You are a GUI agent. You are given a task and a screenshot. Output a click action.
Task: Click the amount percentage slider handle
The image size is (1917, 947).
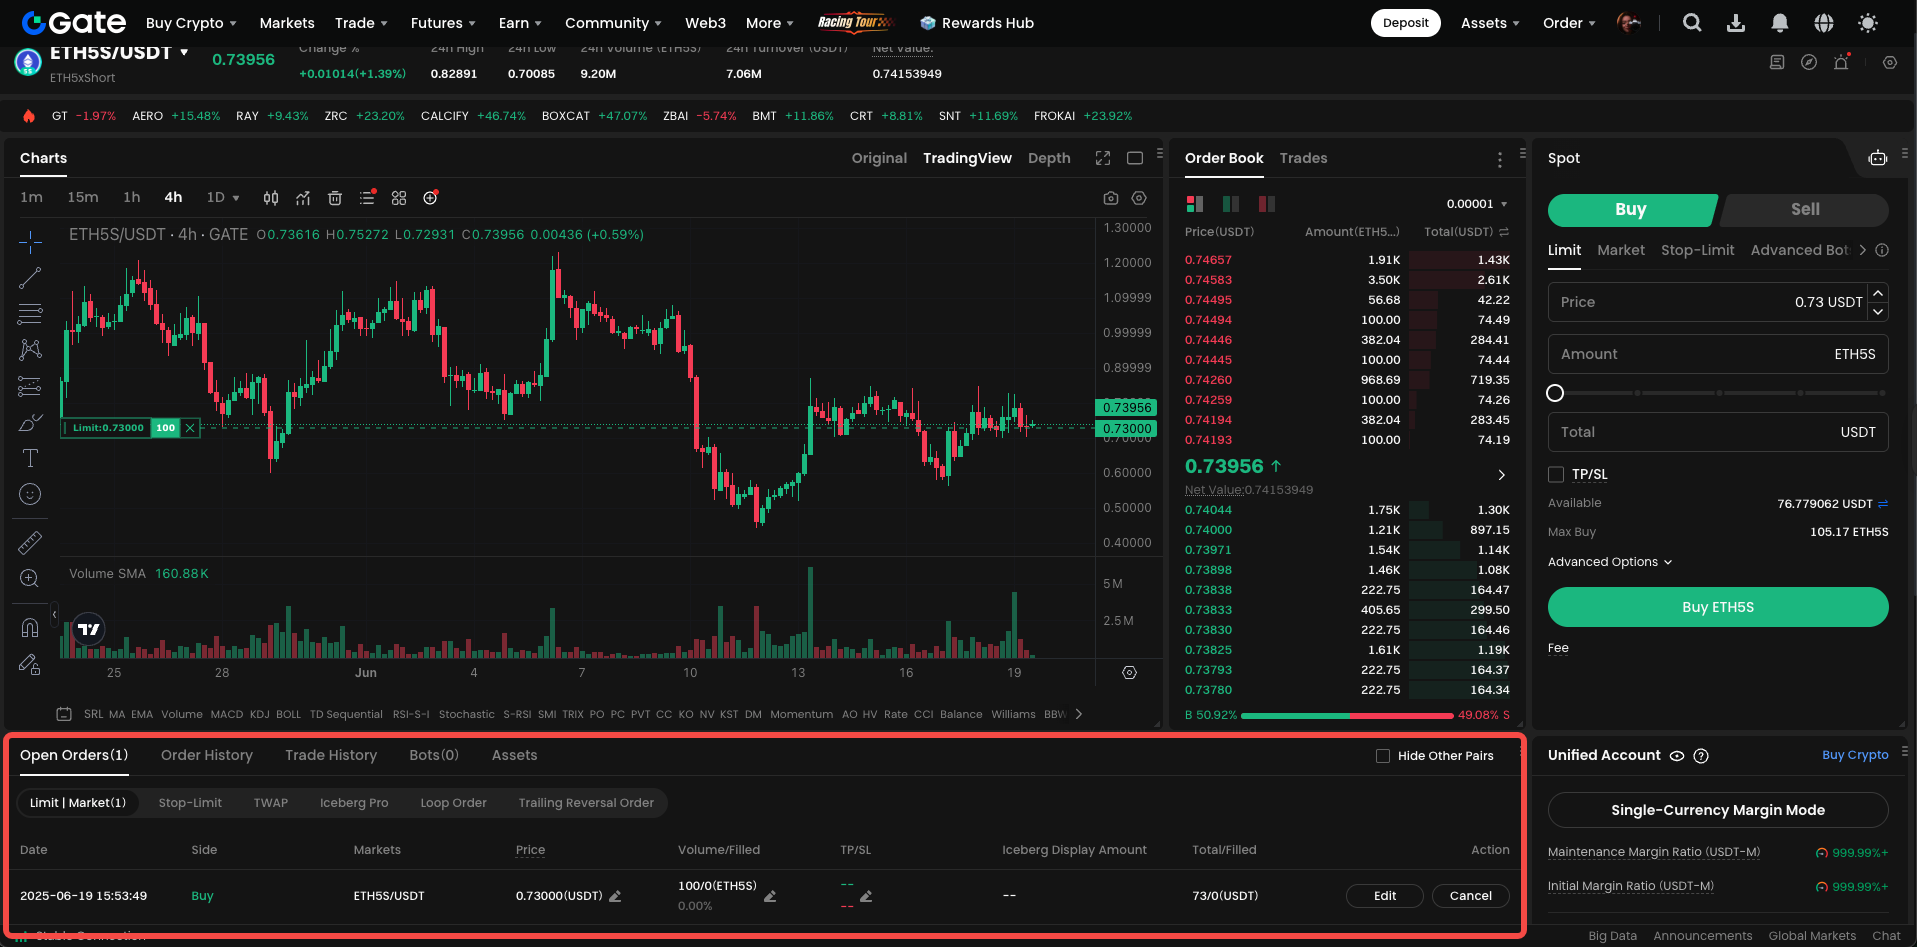(1555, 393)
